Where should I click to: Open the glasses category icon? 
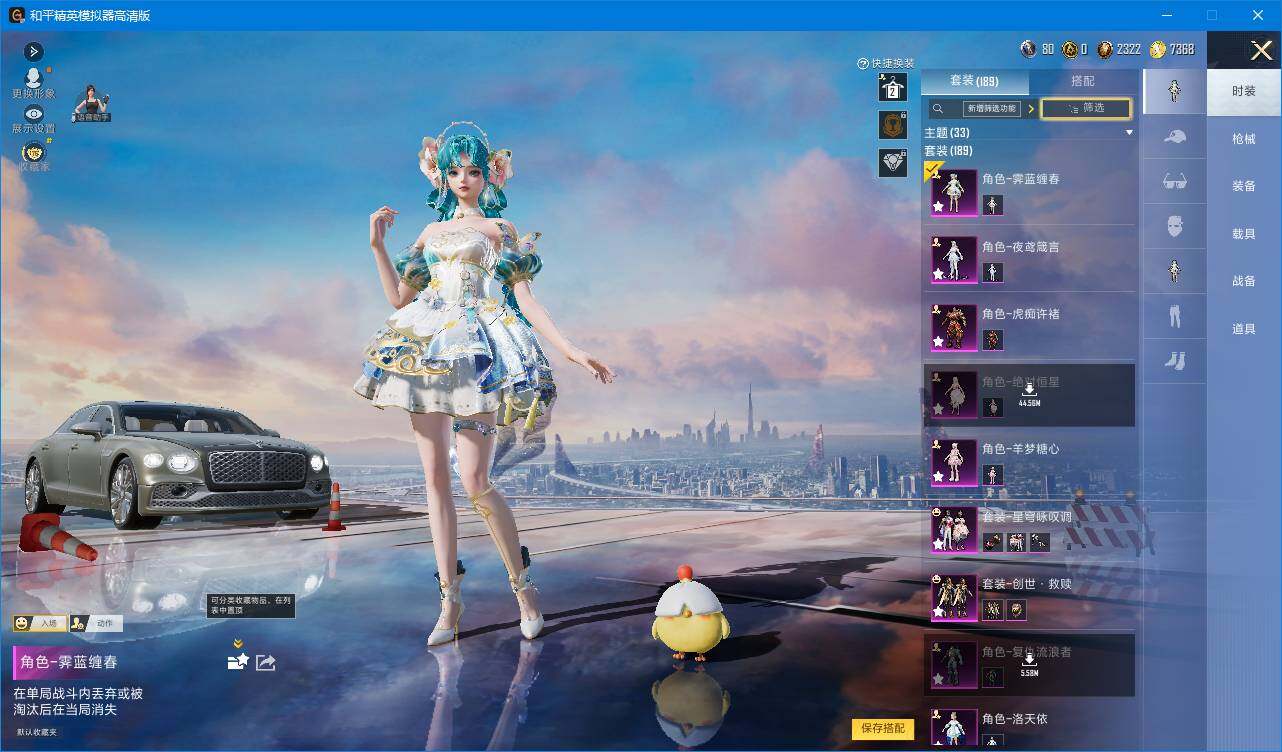1175,181
